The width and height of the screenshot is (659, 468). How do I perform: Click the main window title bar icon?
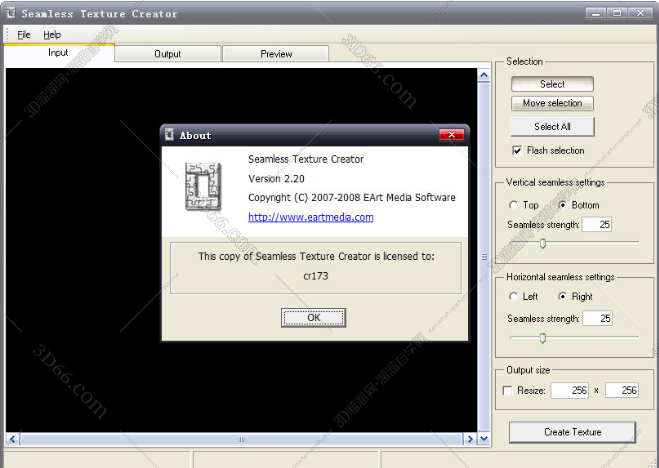(x=11, y=14)
